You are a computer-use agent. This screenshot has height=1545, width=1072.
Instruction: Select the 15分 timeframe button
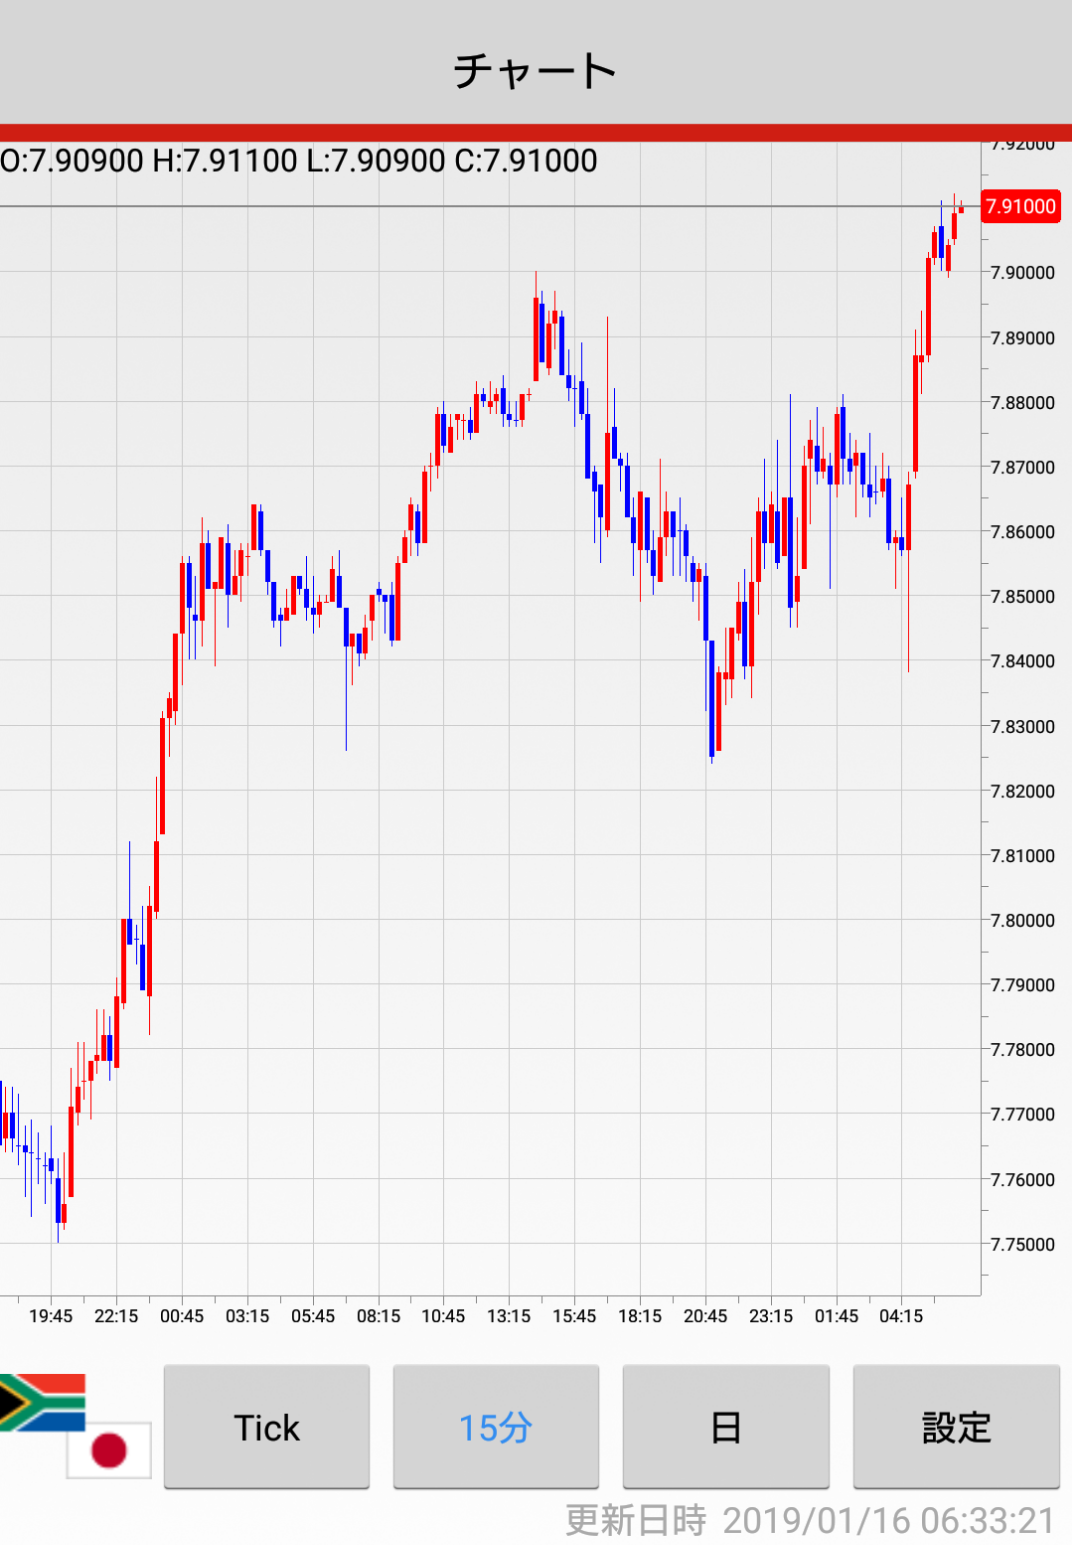[496, 1427]
